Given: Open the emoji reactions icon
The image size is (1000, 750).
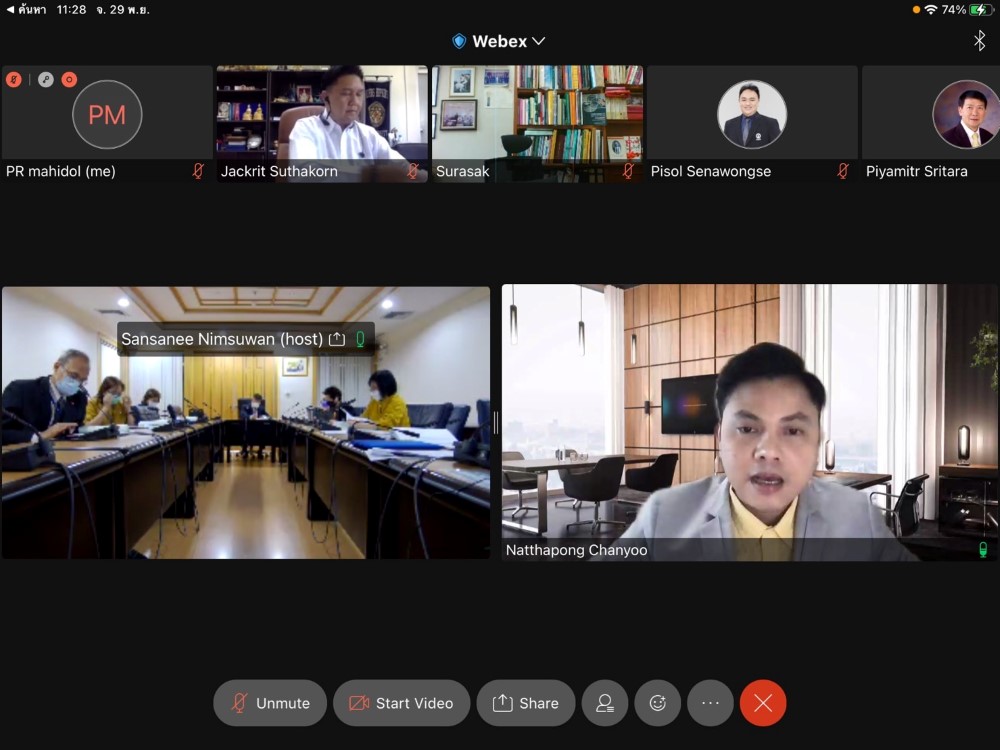Looking at the screenshot, I should pos(657,703).
